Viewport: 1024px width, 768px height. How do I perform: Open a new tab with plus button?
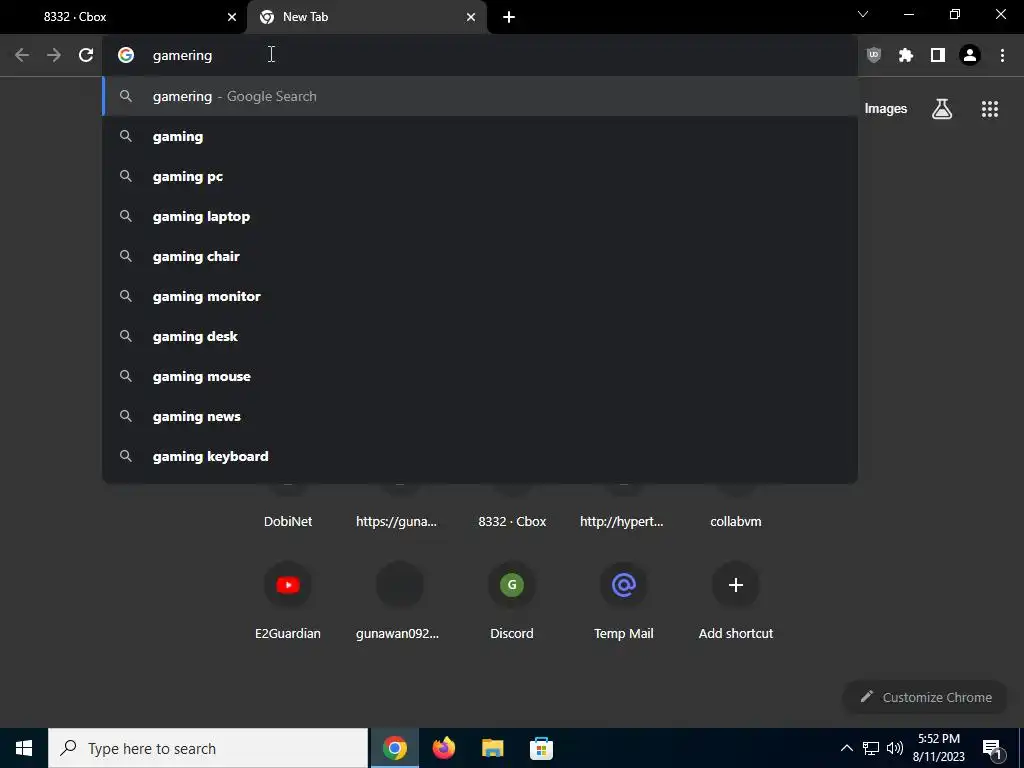509,17
